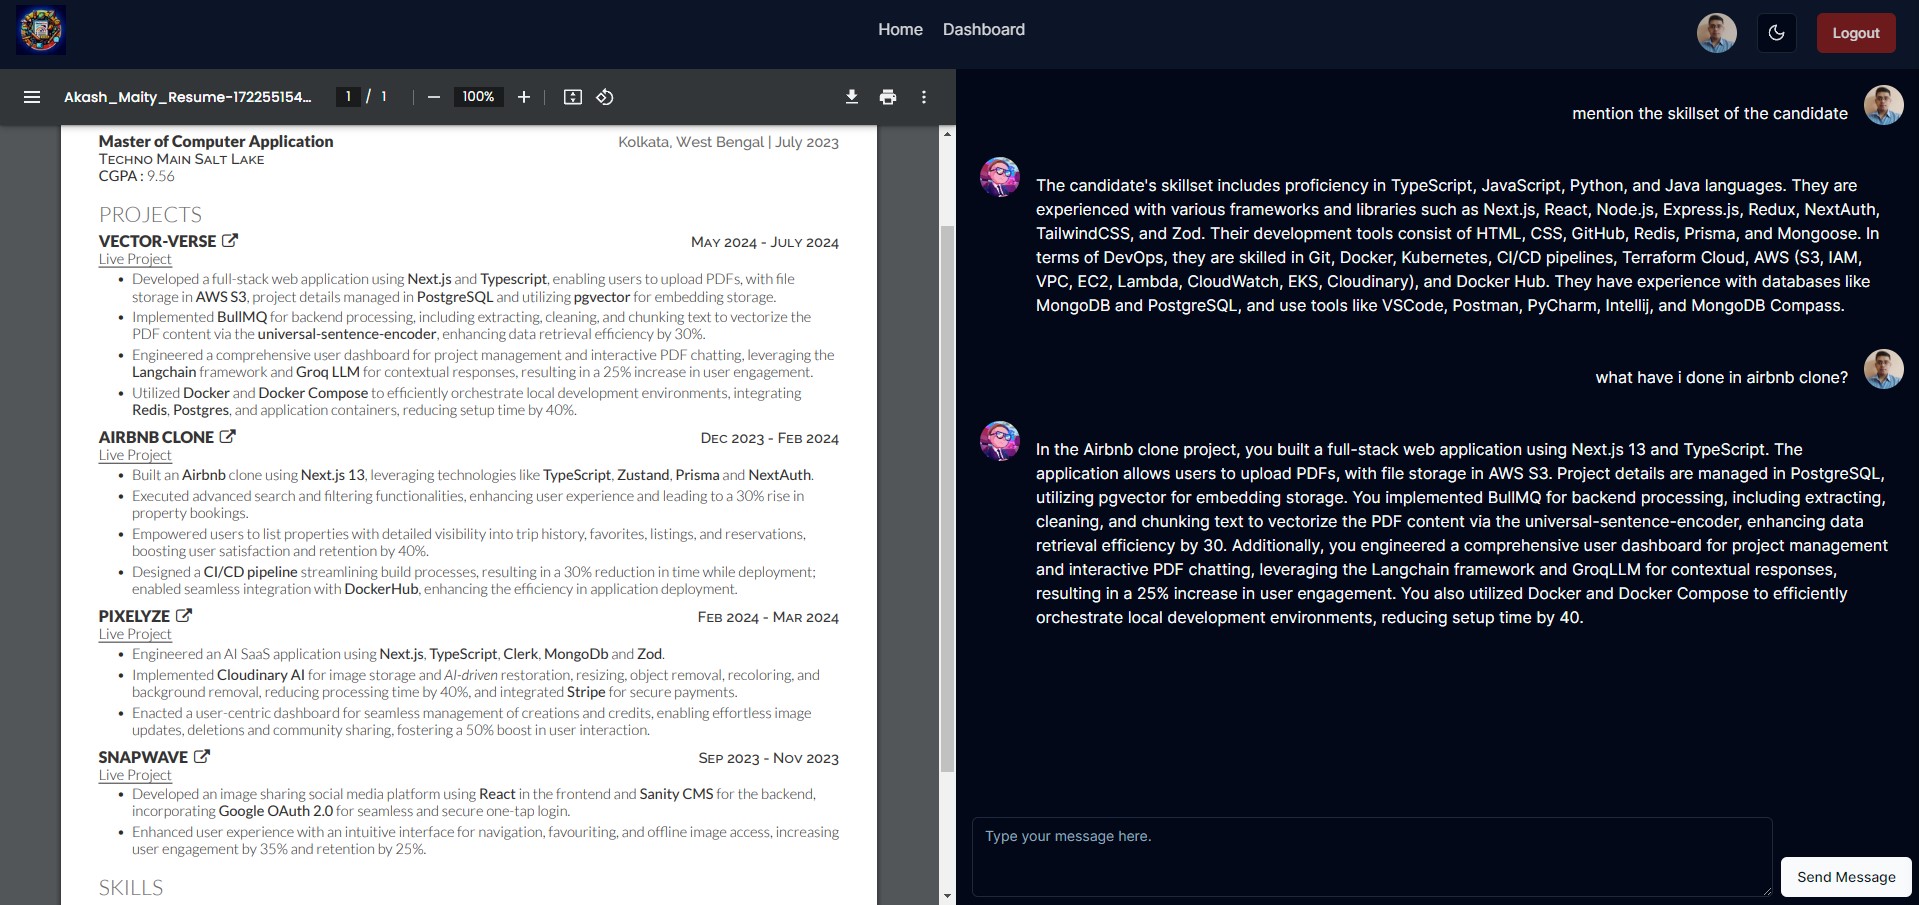Click the PDF filename Akash_Maity_Resume title
The height and width of the screenshot is (905, 1919).
188,97
